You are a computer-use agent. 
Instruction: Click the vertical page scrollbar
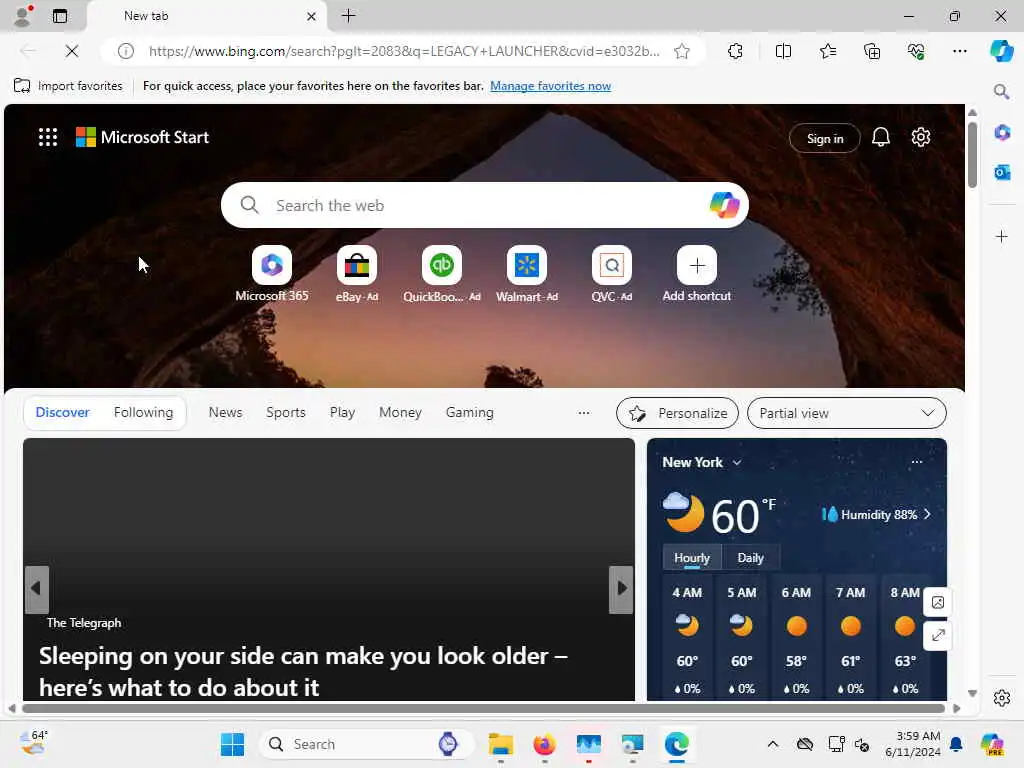972,155
